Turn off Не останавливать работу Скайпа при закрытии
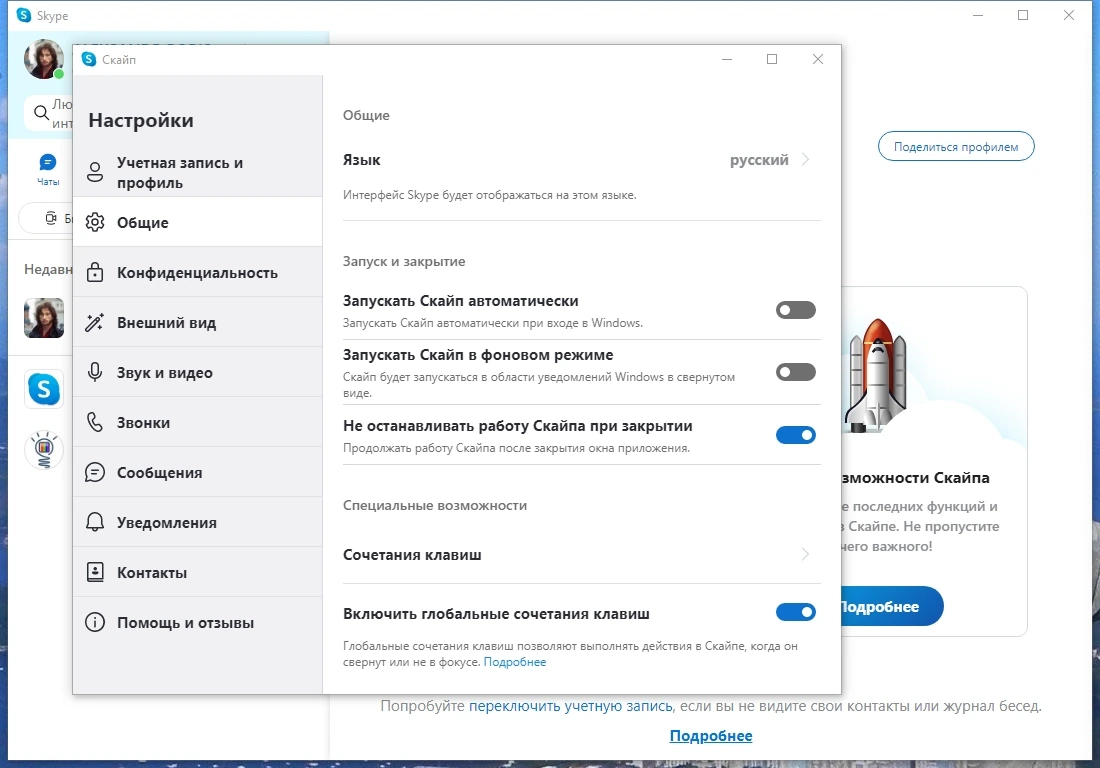1100x768 pixels. (x=796, y=435)
